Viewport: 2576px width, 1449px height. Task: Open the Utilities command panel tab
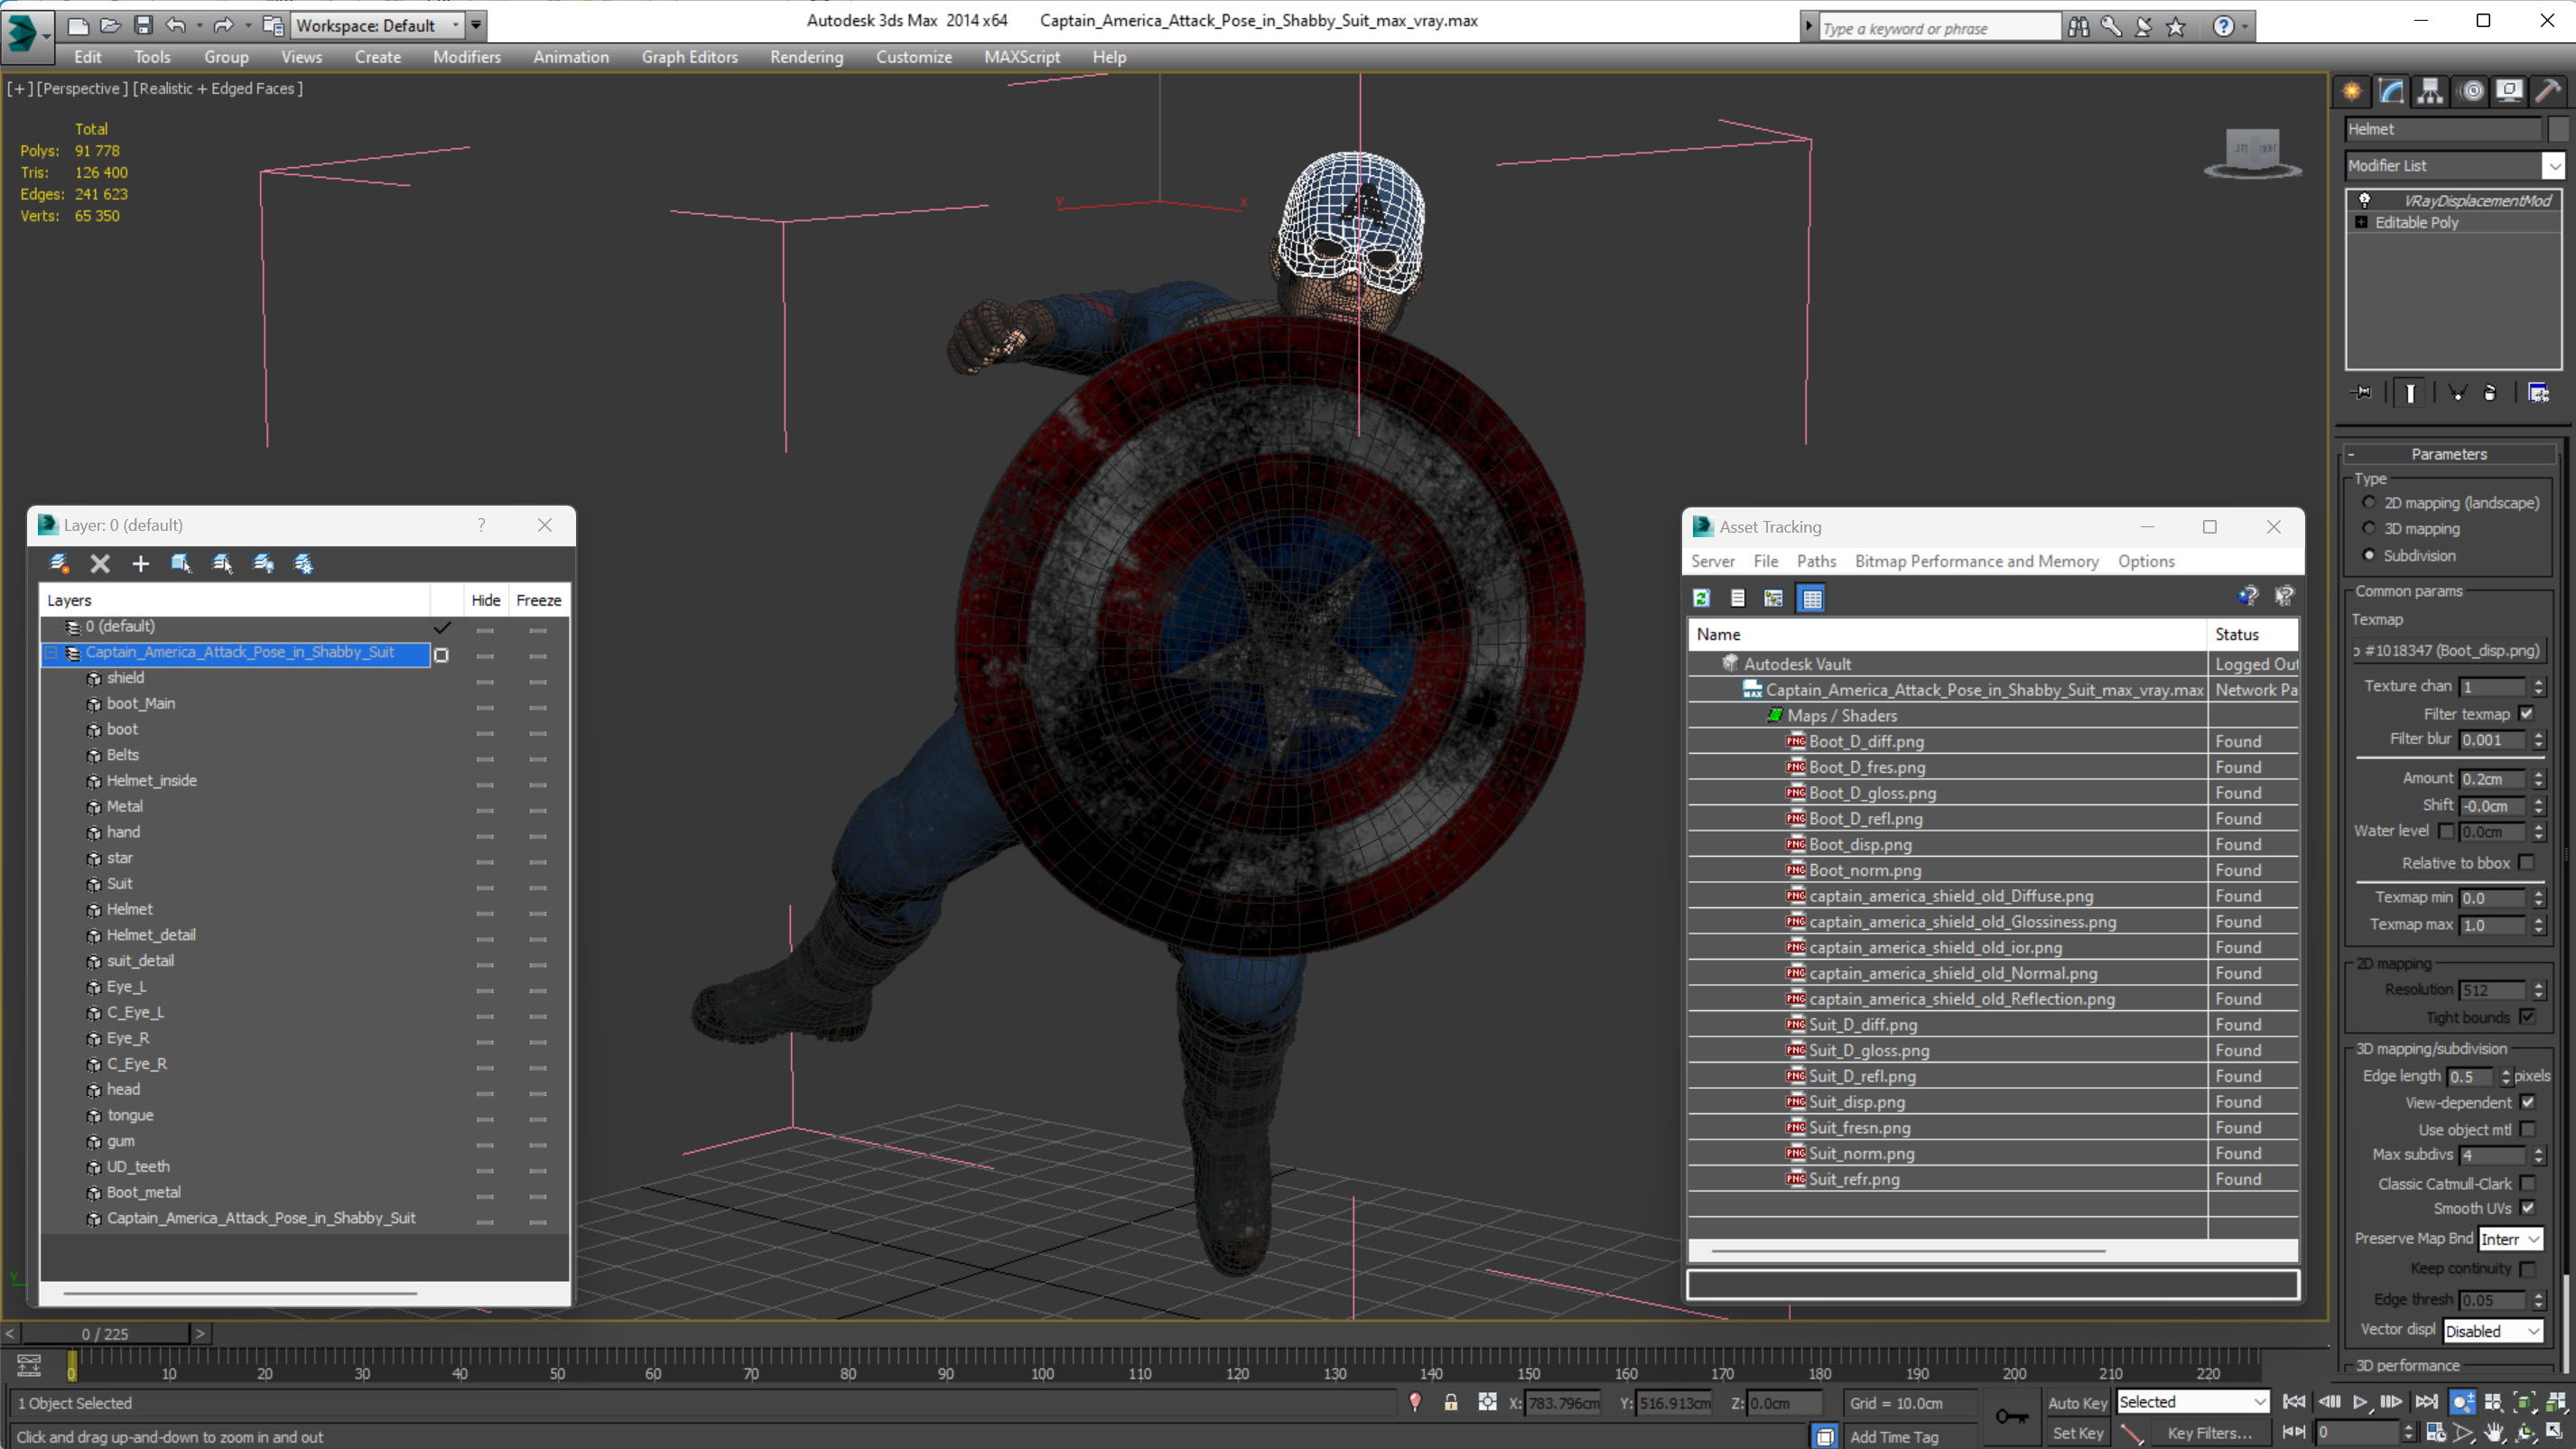coord(2548,91)
